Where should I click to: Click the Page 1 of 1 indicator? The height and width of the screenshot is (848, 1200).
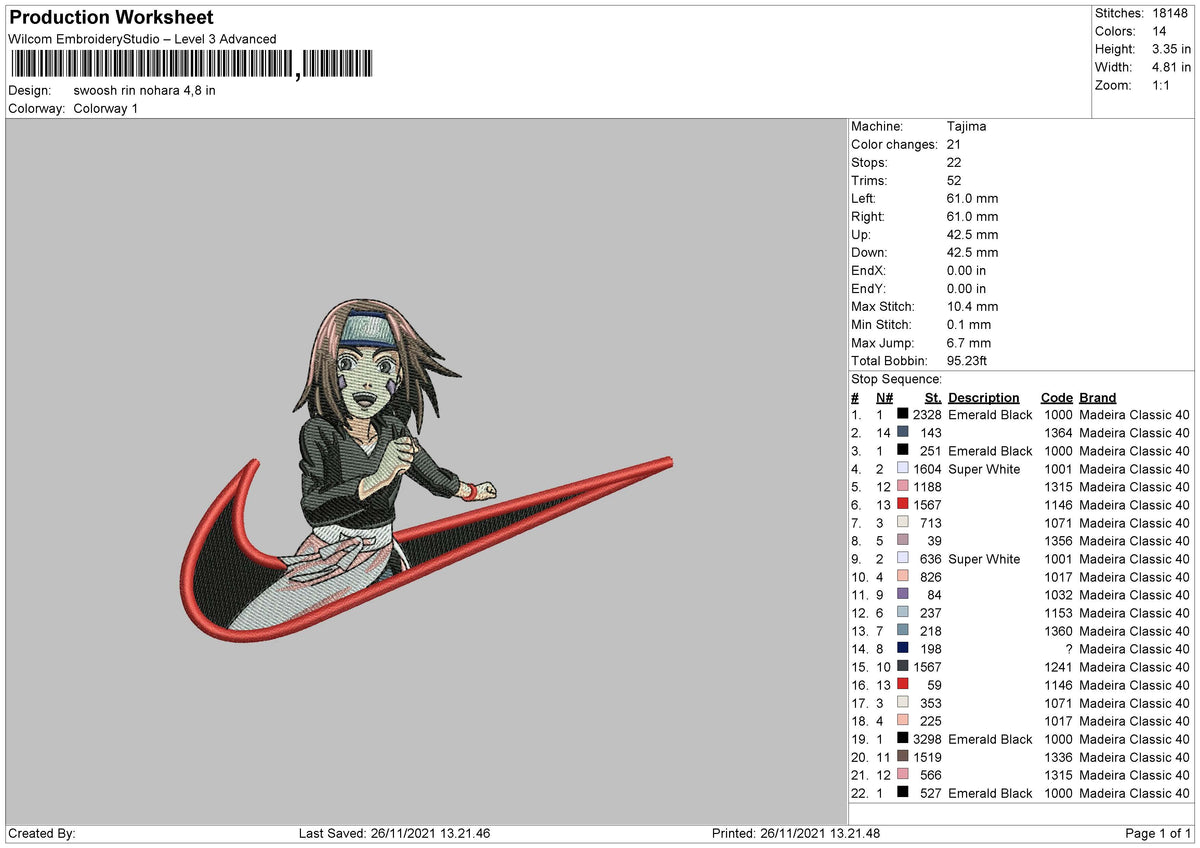point(1159,833)
